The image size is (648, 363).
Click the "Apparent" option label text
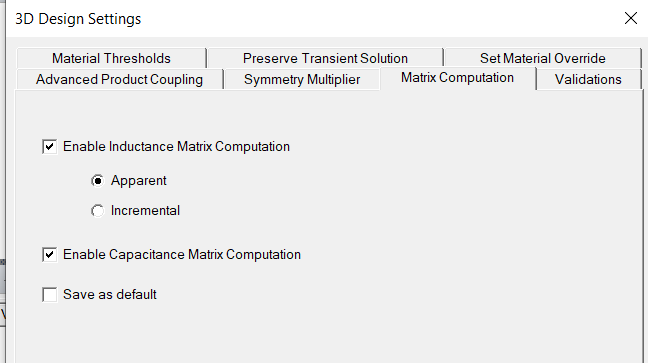[138, 181]
